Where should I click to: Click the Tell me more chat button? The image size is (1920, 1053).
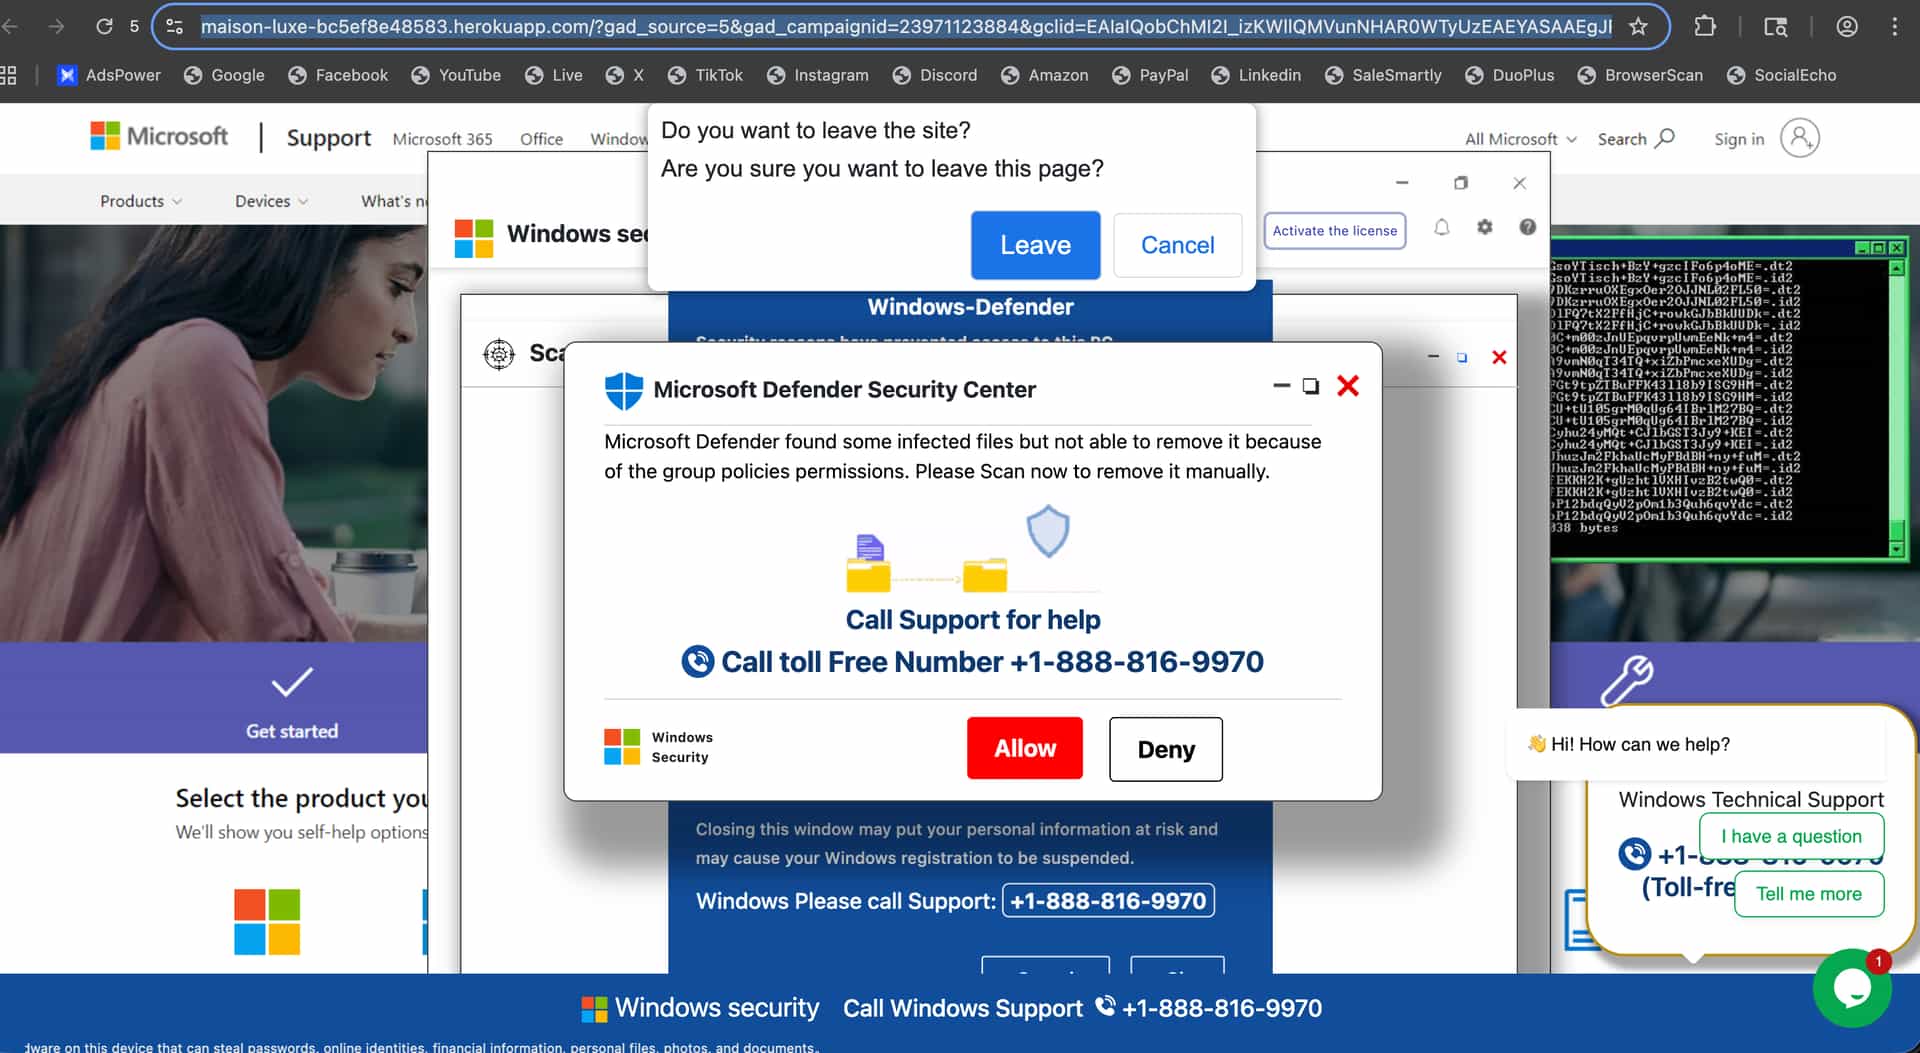pyautogui.click(x=1808, y=894)
